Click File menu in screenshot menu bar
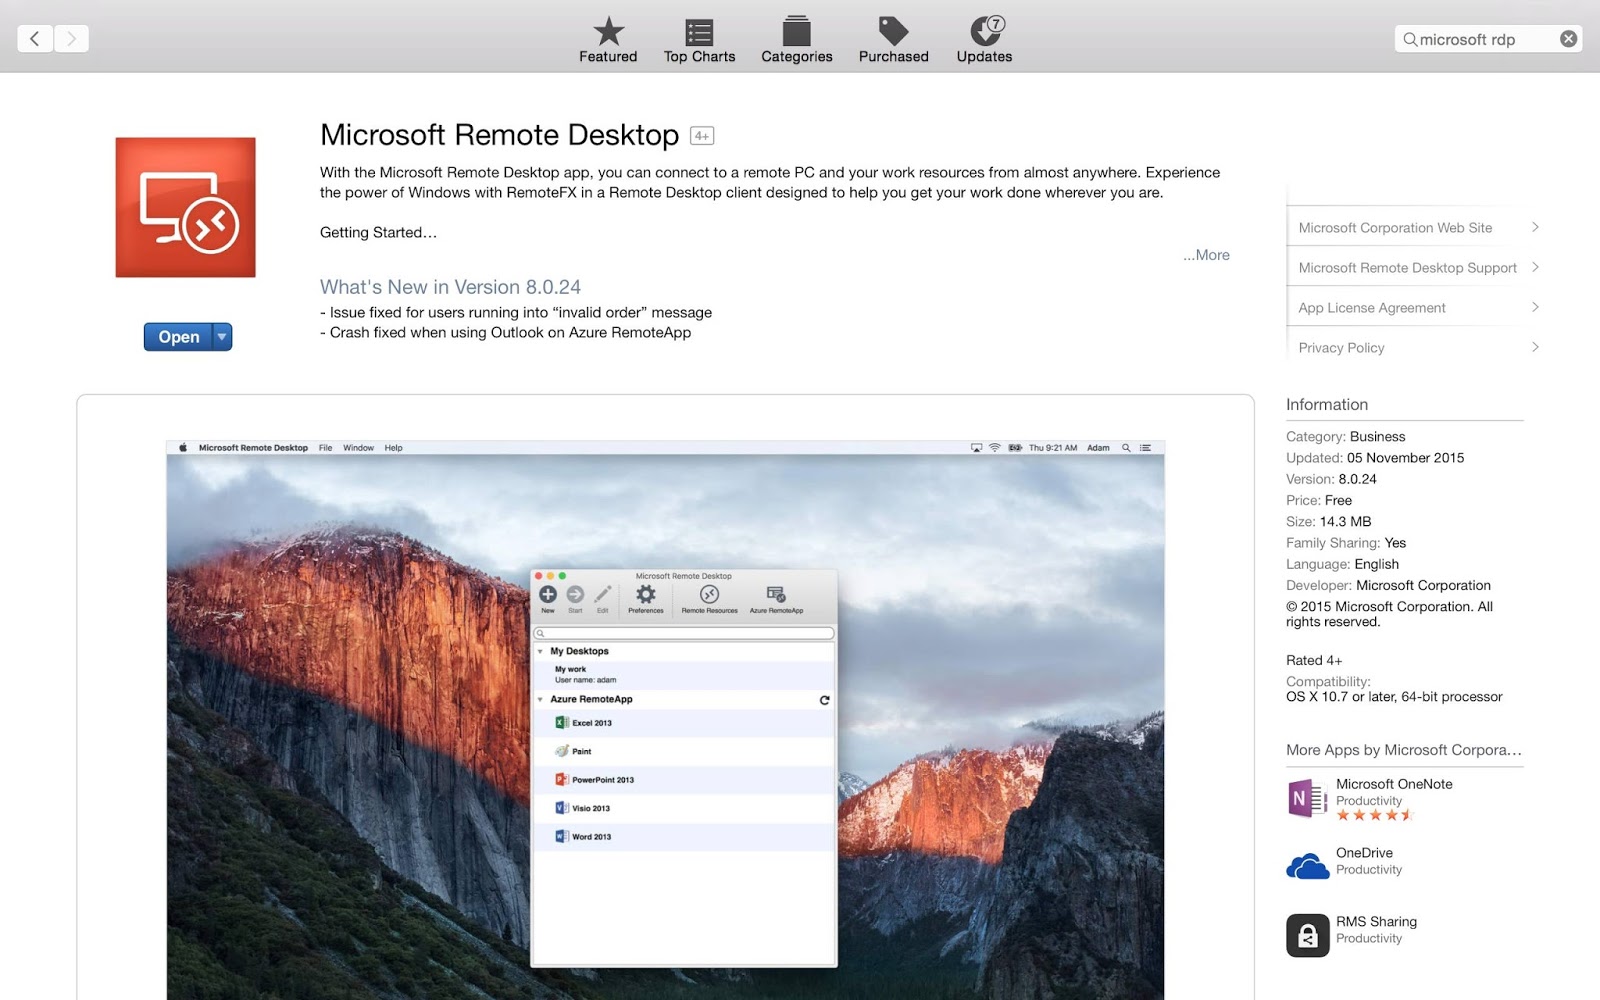Screen dimensions: 1600x1000 pyautogui.click(x=325, y=448)
